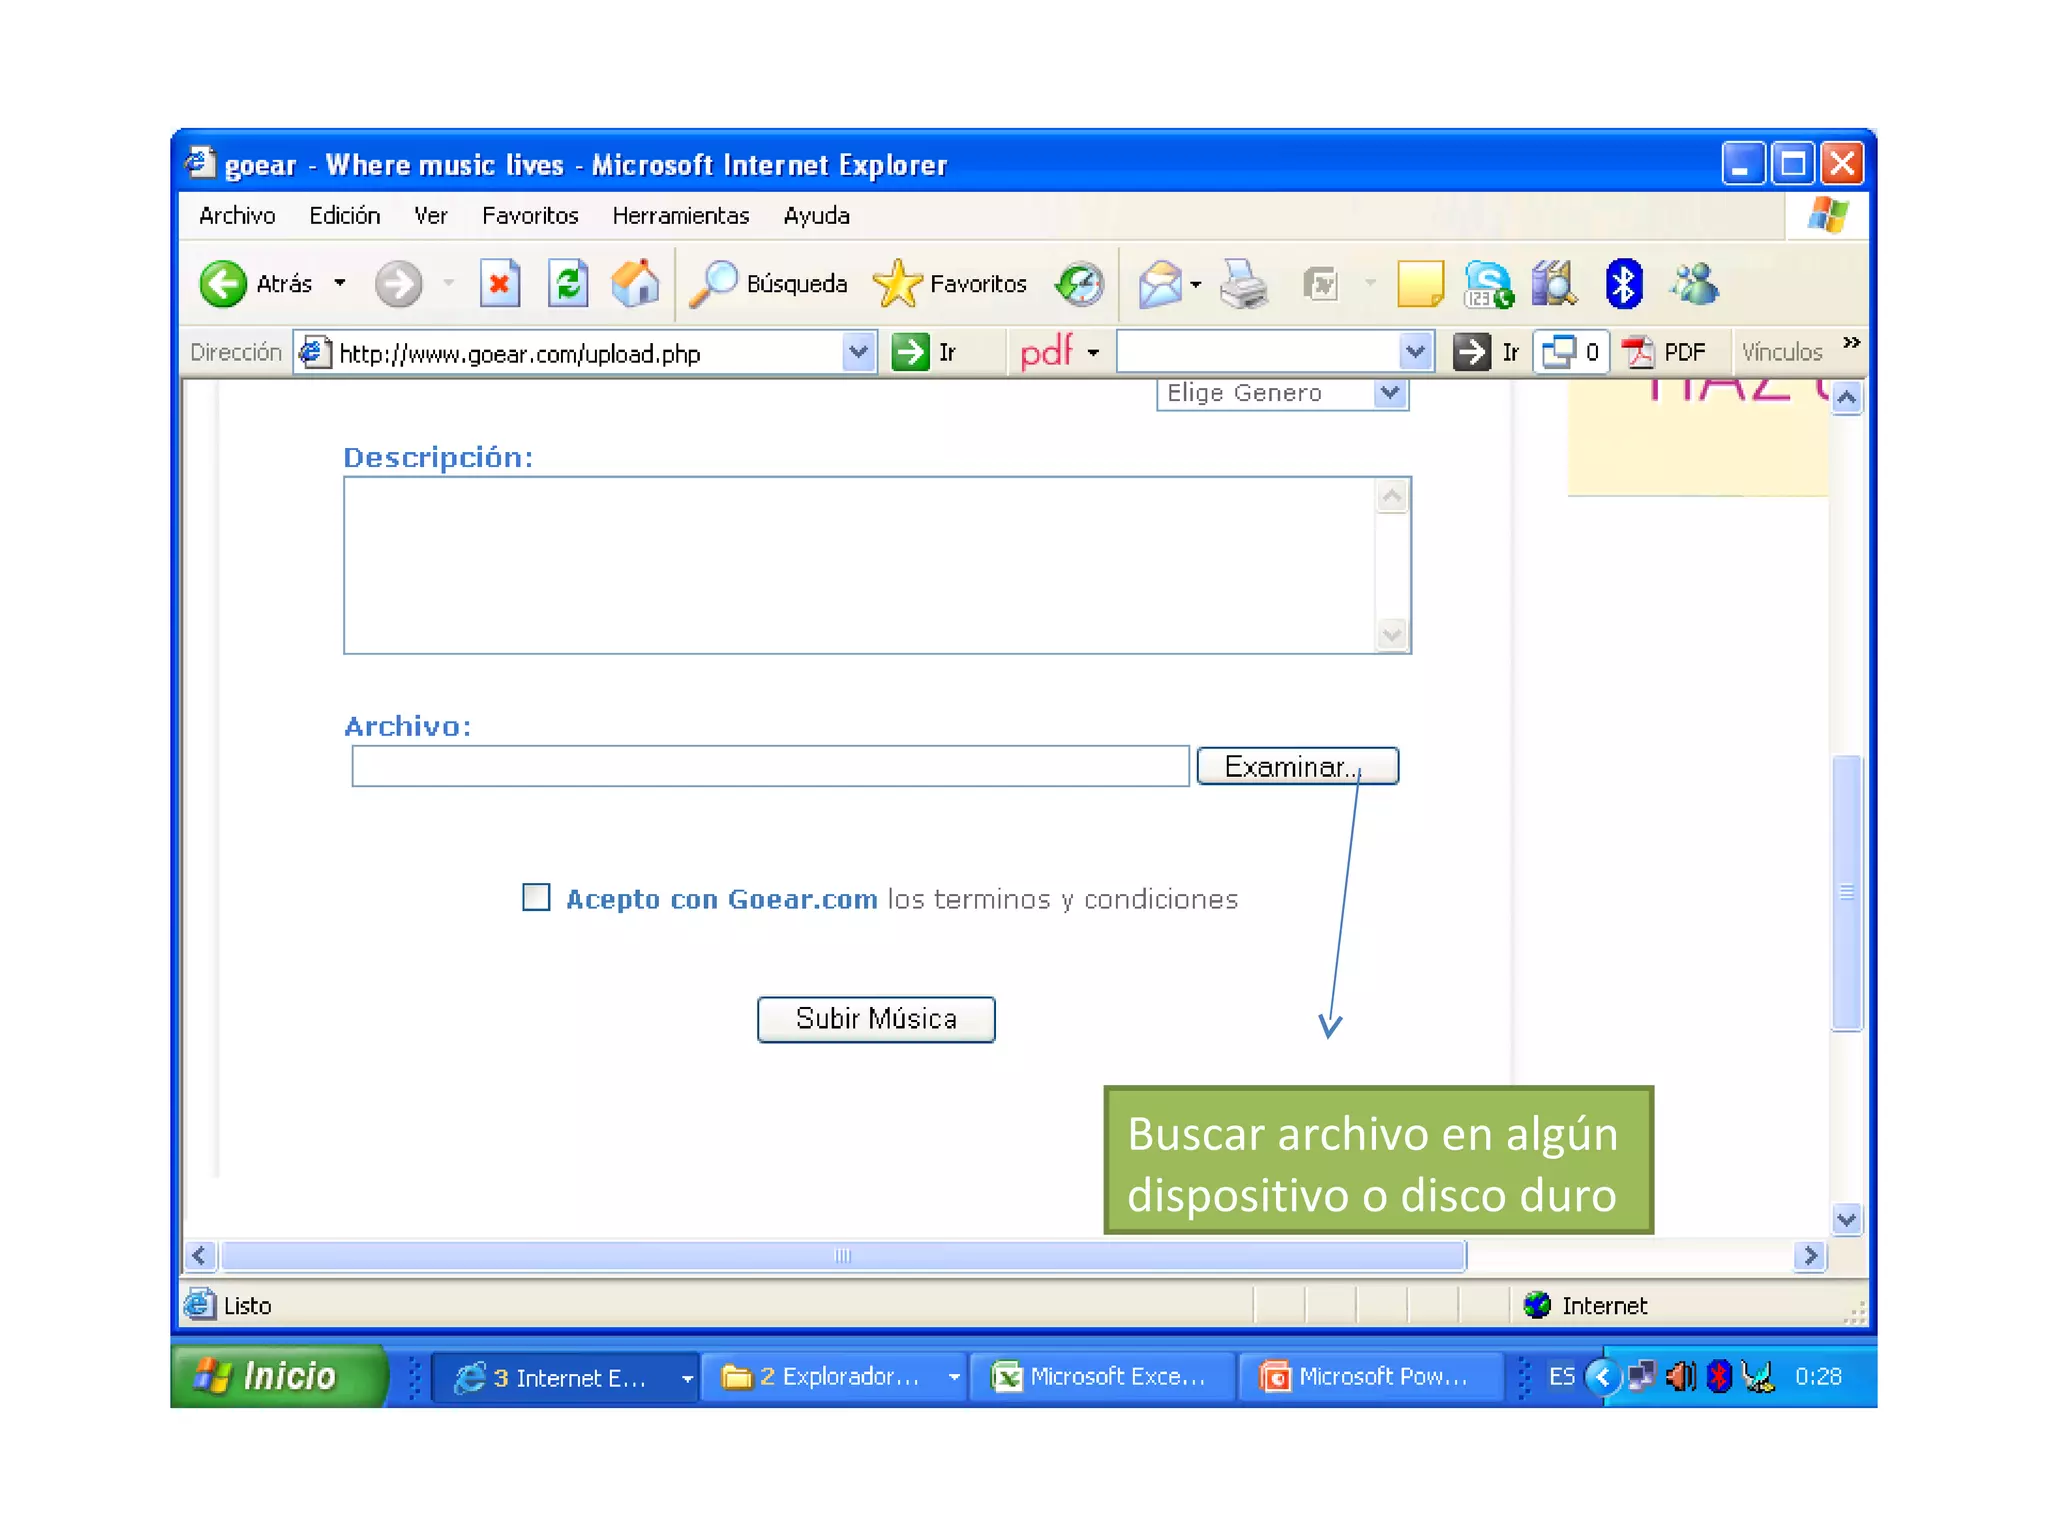
Task: Open the Herramientas menu
Action: pyautogui.click(x=680, y=216)
